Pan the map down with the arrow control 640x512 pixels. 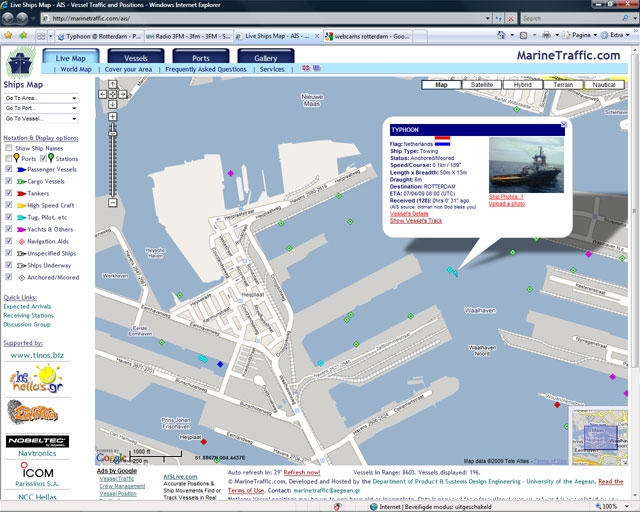coord(113,105)
